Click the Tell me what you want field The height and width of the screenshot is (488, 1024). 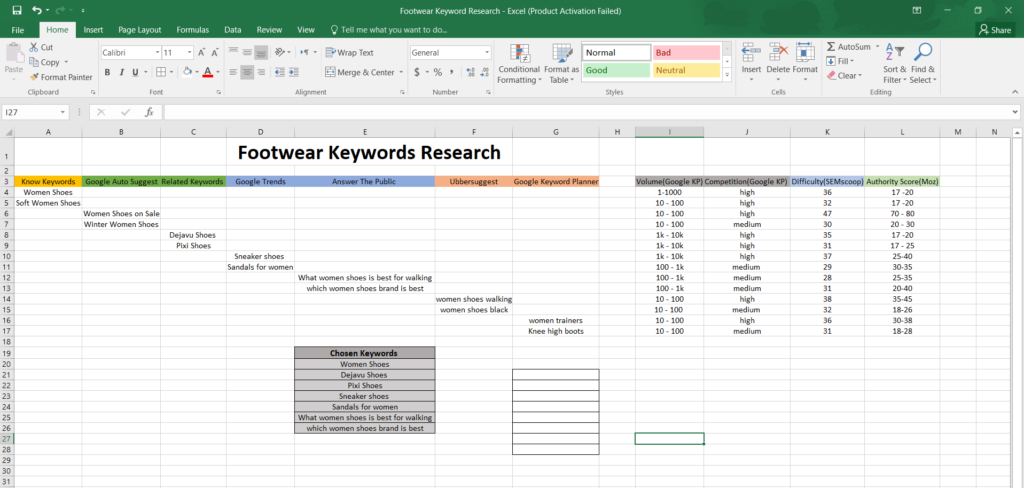tap(389, 30)
